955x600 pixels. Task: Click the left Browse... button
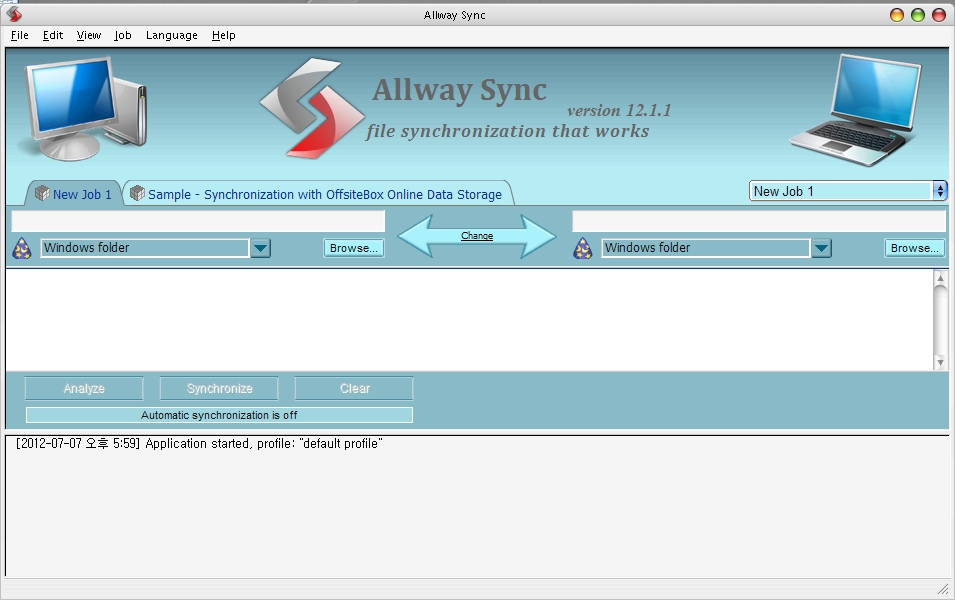[x=354, y=248]
